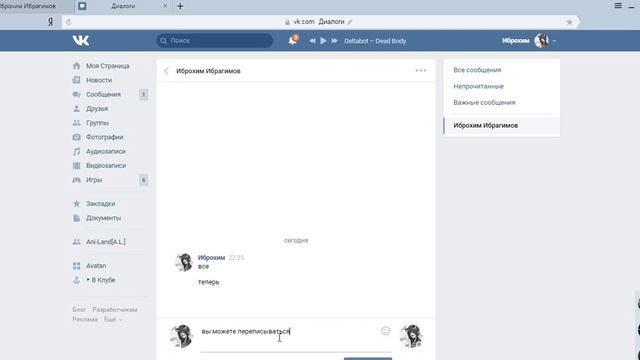Open the Разработчикам footer link

tap(115, 310)
